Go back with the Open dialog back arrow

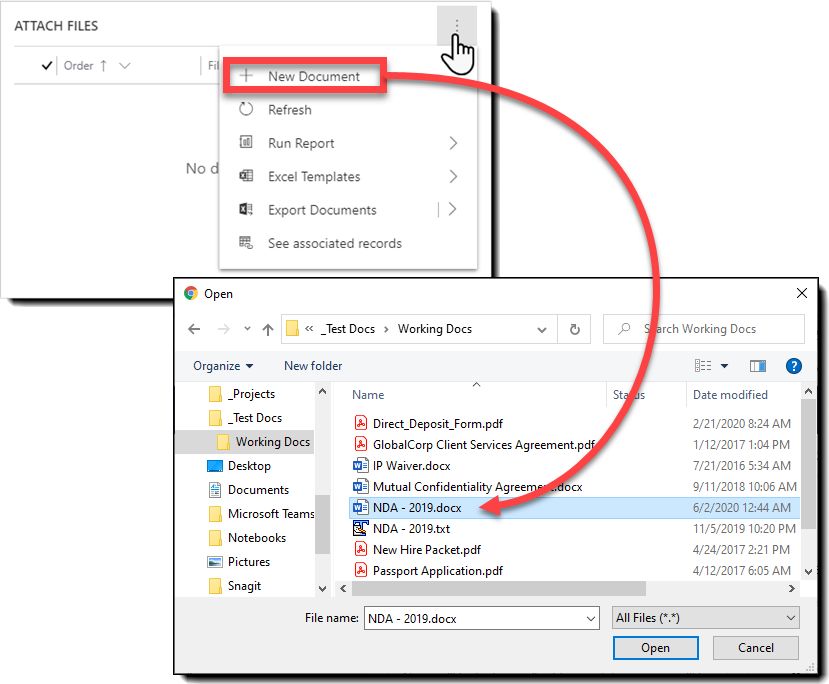(194, 329)
